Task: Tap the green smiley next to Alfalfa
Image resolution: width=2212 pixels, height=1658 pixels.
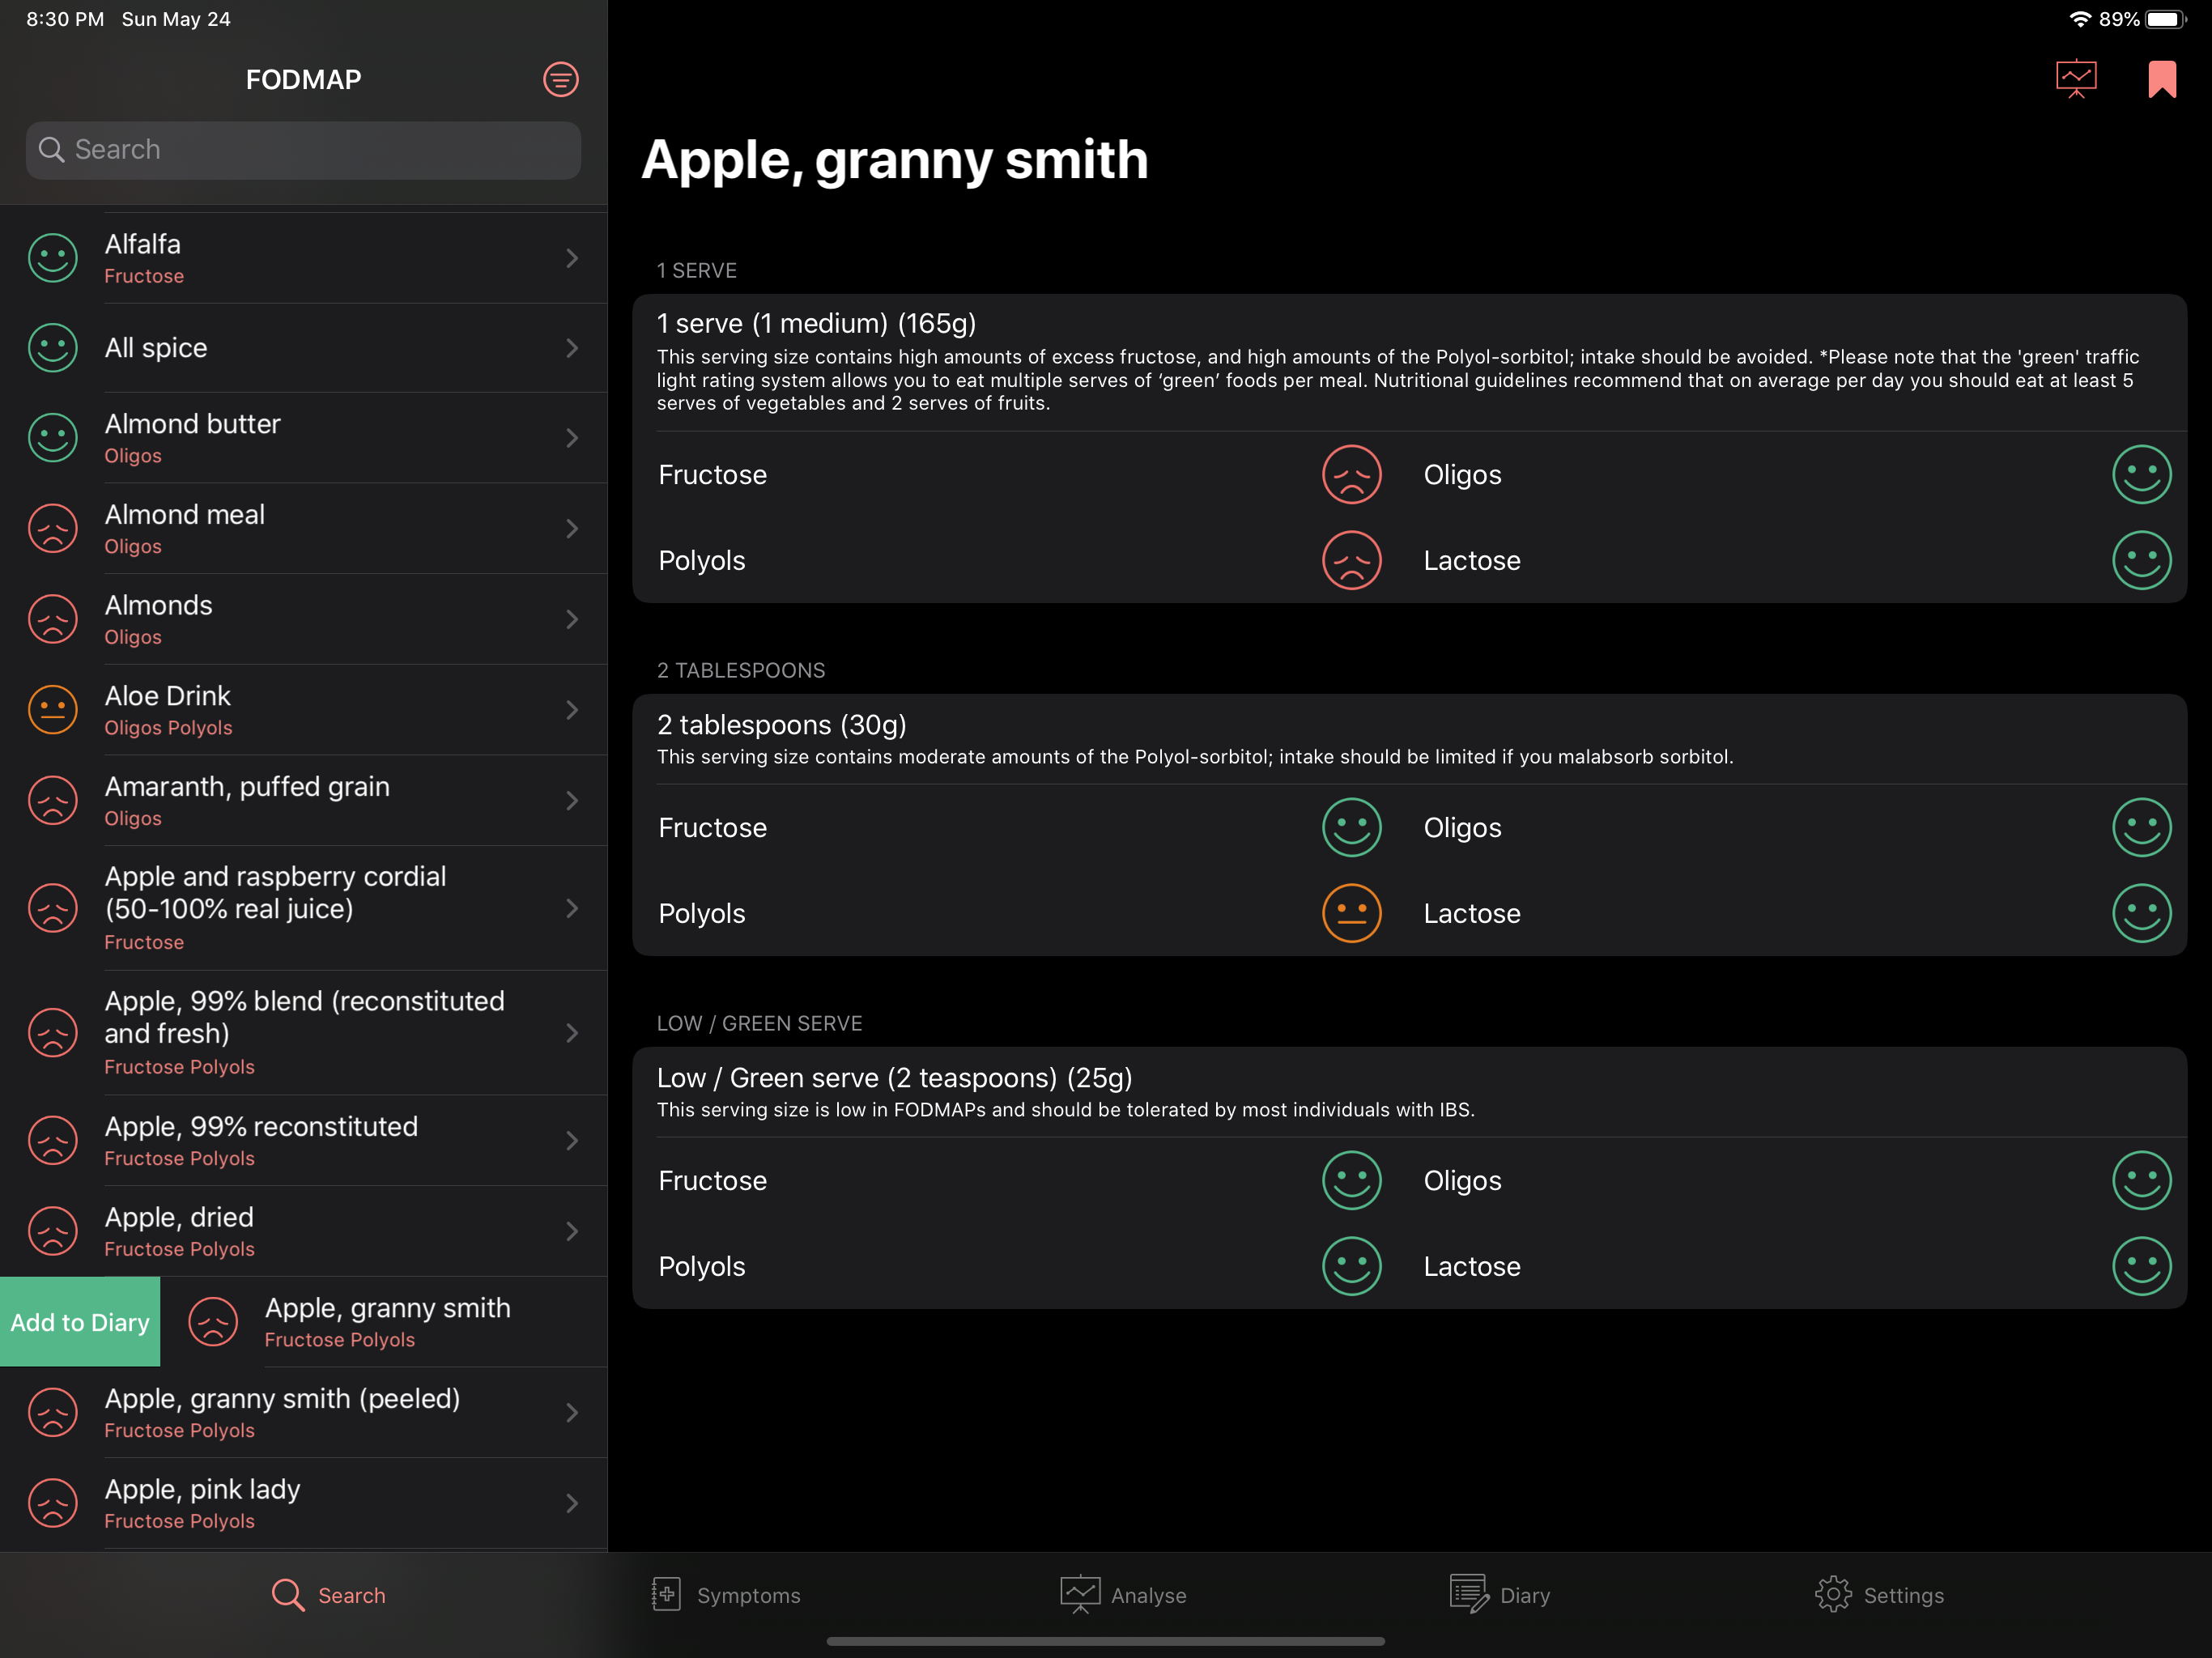Action: coord(53,258)
